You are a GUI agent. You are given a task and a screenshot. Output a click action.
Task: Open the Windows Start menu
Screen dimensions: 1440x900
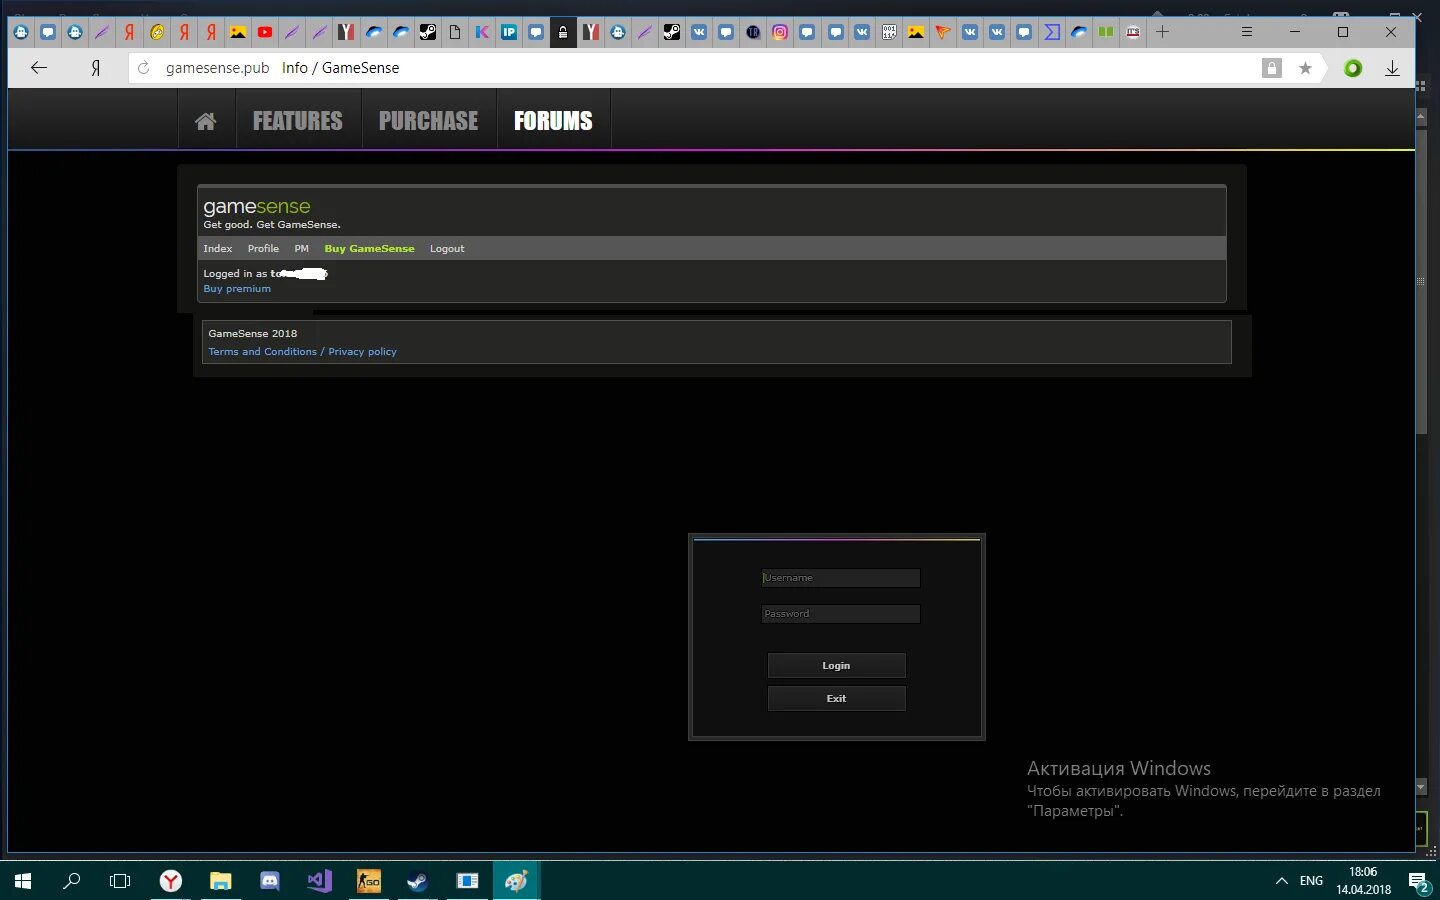[x=23, y=881]
